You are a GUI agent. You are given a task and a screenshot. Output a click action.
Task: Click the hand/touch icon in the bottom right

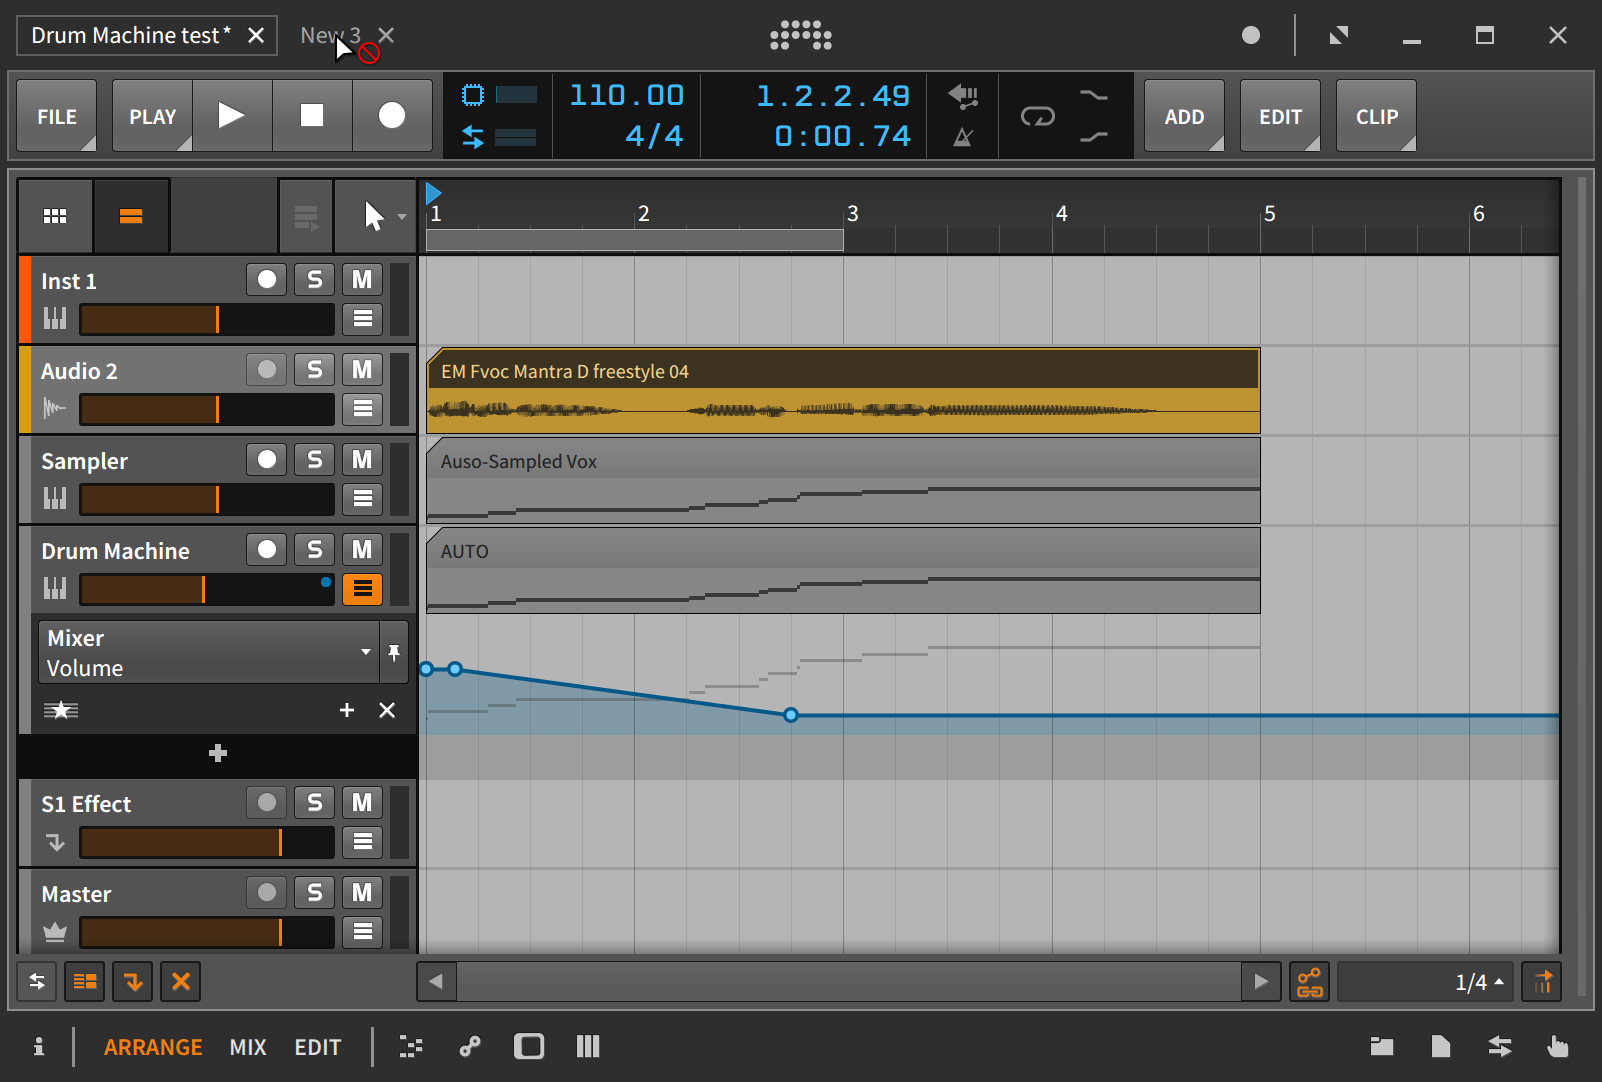1557,1046
